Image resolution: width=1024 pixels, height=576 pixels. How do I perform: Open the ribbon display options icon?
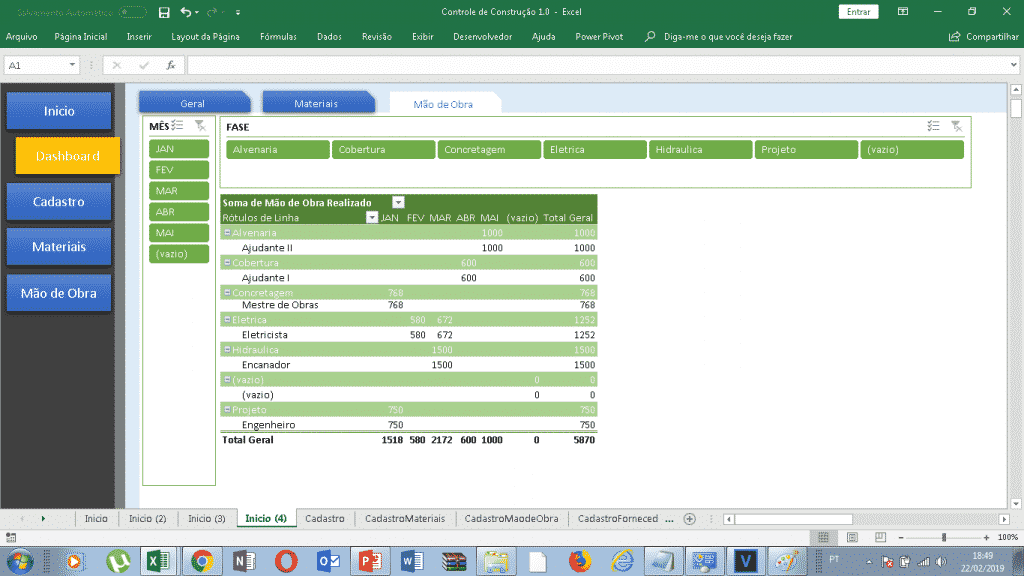coord(903,12)
